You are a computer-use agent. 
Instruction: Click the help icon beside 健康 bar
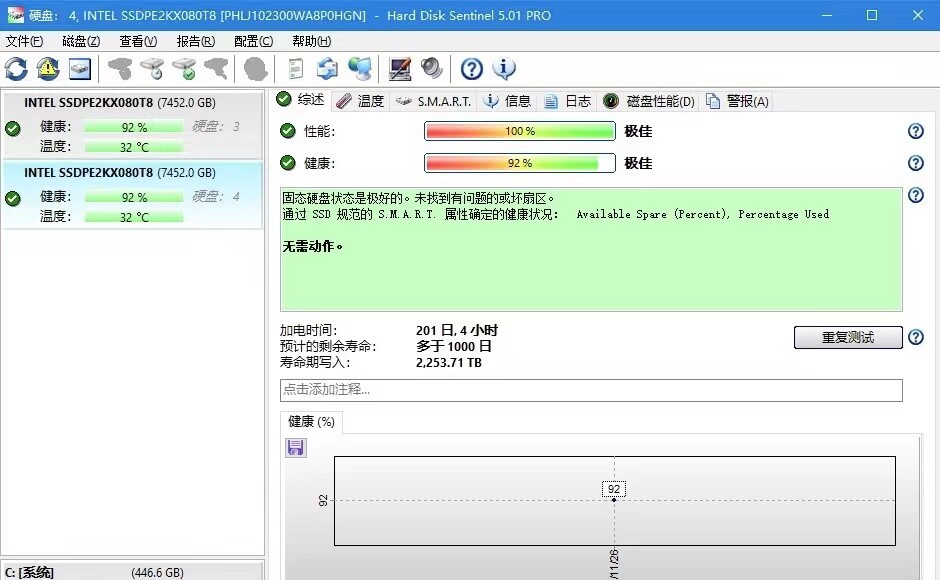[x=915, y=163]
